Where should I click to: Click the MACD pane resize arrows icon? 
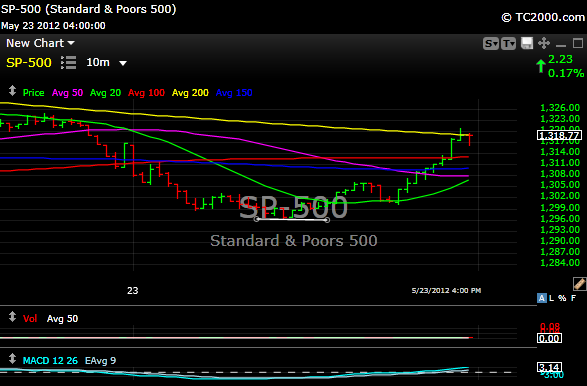pyautogui.click(x=12, y=359)
